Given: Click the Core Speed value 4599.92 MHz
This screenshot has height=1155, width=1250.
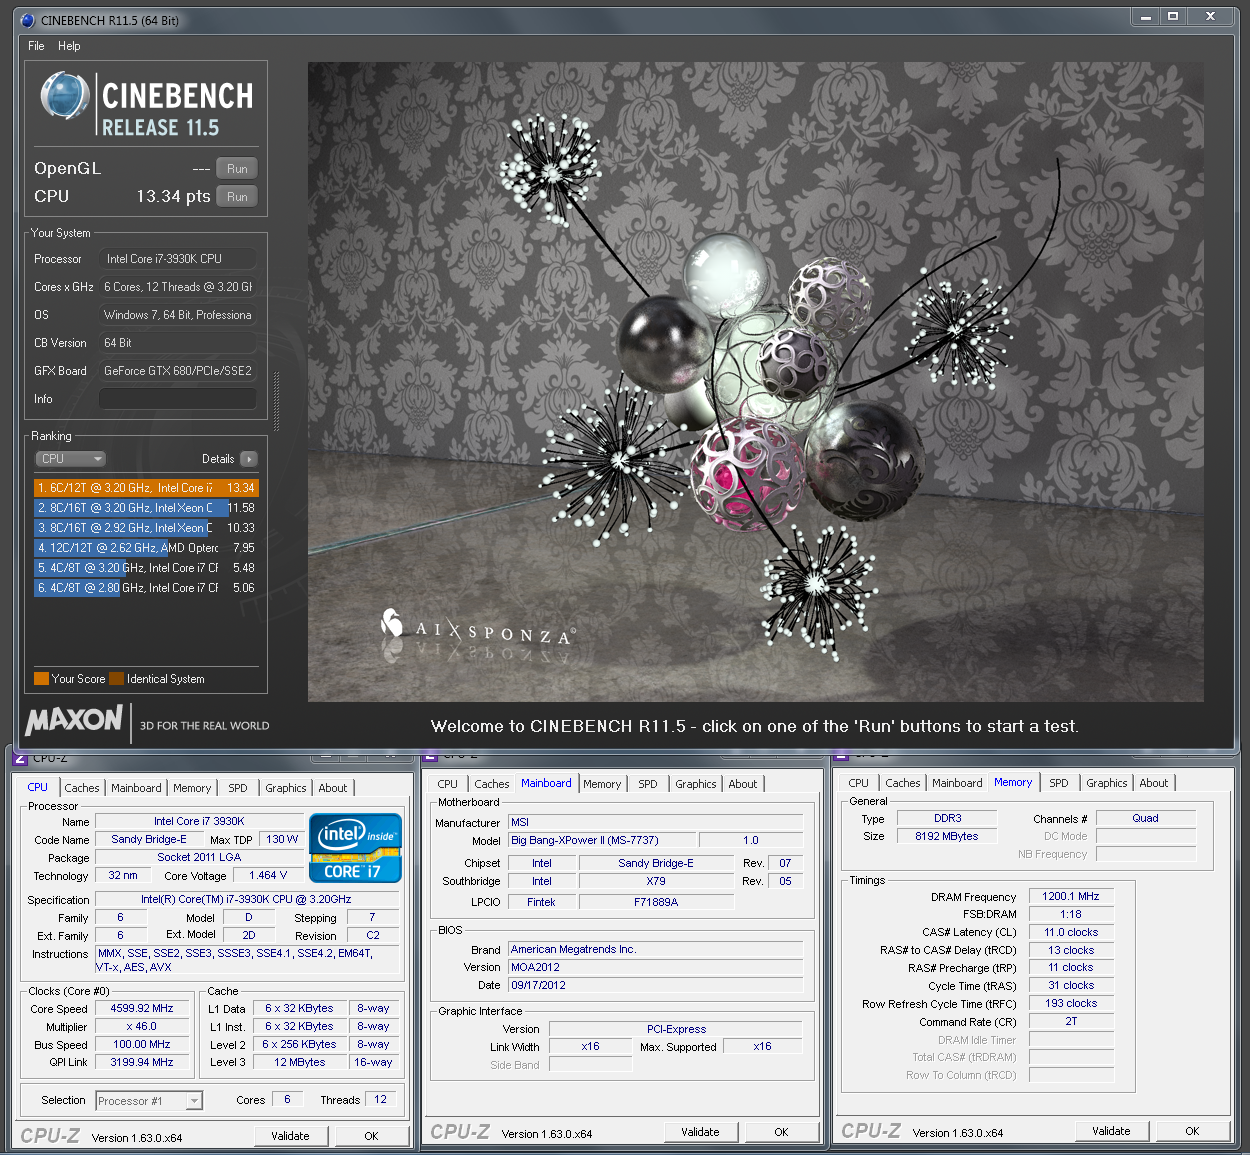Looking at the screenshot, I should point(142,1009).
